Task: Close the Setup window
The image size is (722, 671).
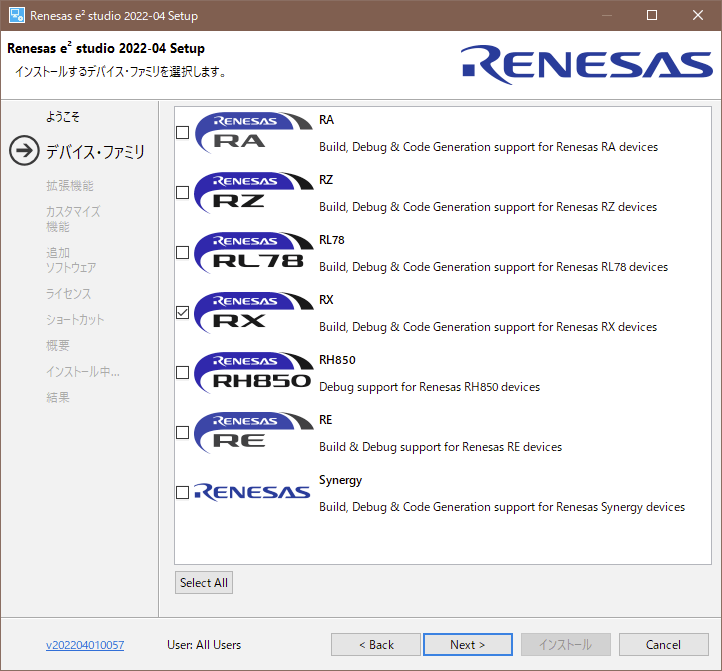Action: [x=698, y=15]
